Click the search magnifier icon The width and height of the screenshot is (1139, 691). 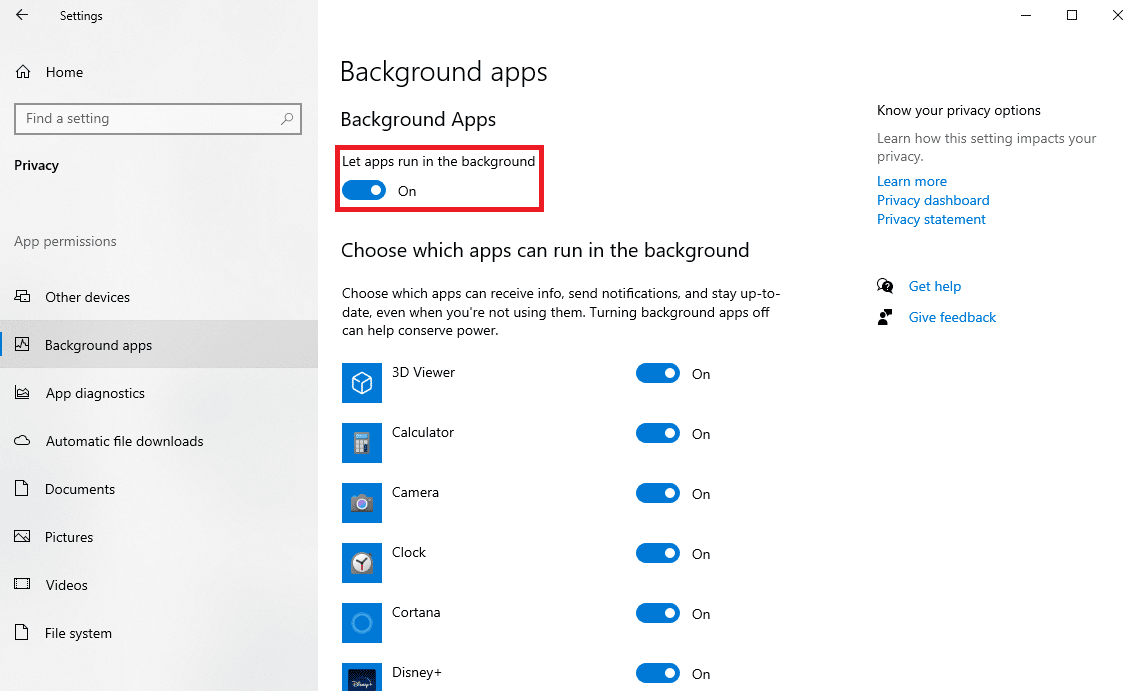pos(287,118)
